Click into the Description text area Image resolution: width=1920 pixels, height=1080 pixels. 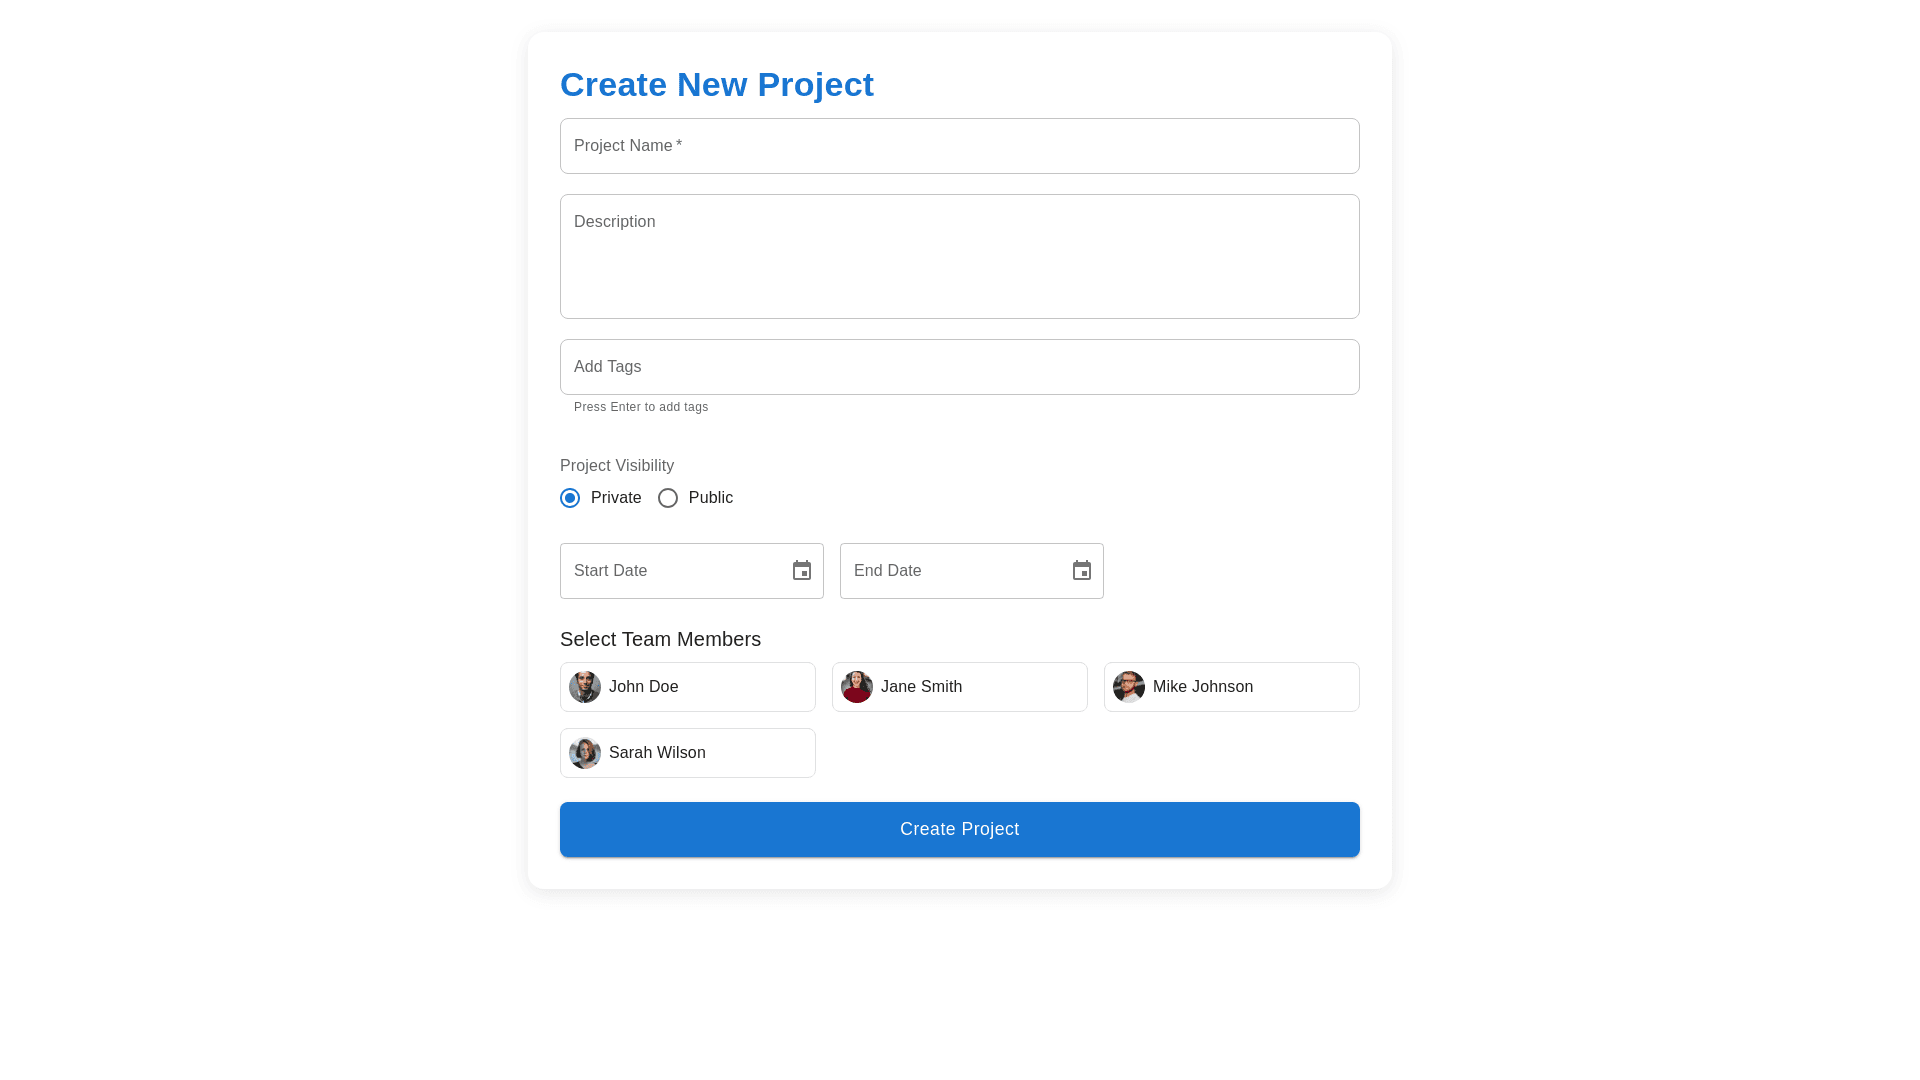pos(959,257)
